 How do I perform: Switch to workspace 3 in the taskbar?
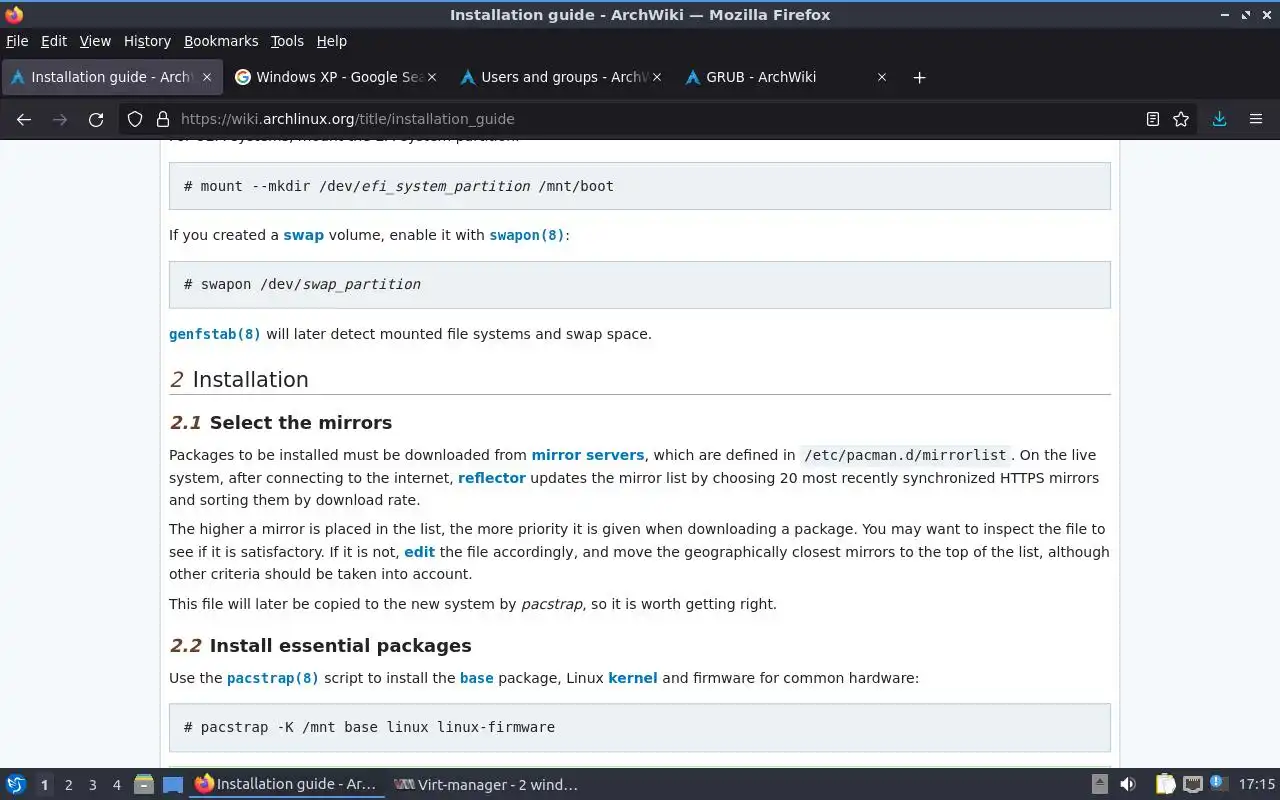pyautogui.click(x=92, y=785)
